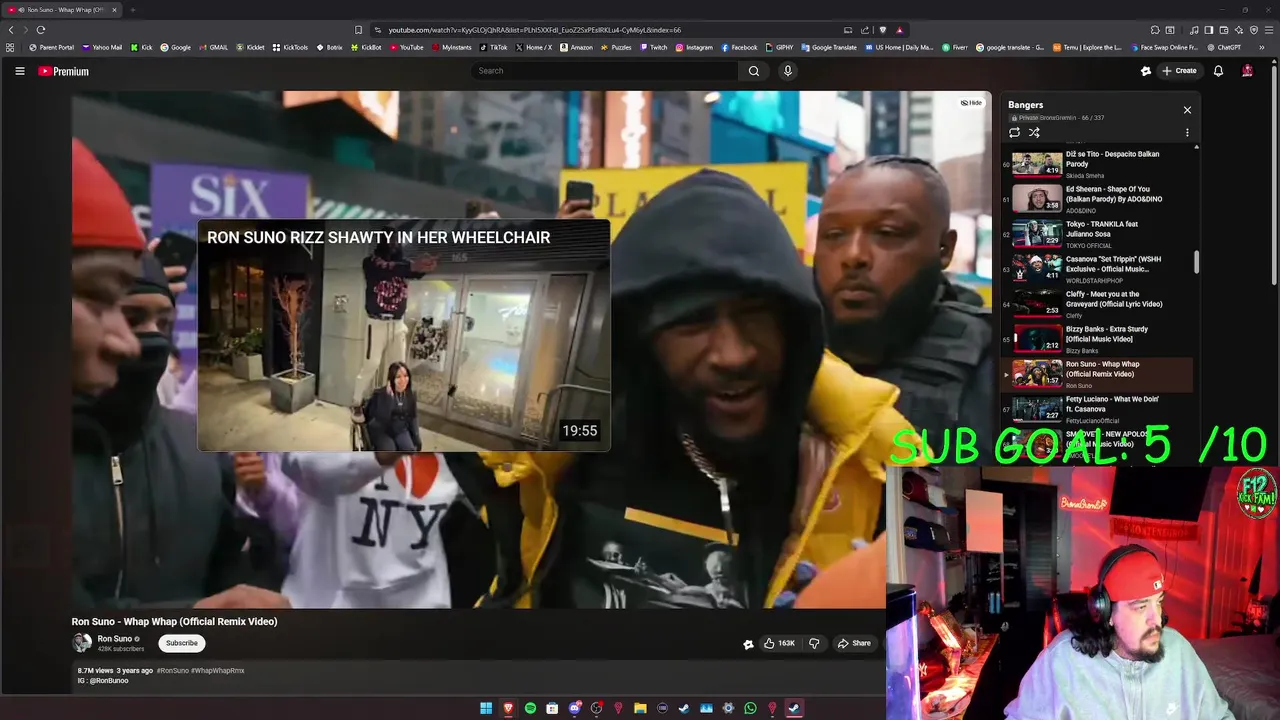1280x720 pixels.
Task: Open the YouTube guide hamburger menu
Action: 19,71
